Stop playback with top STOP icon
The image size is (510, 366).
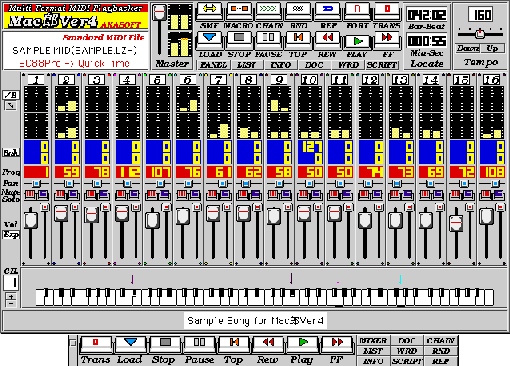(x=239, y=39)
